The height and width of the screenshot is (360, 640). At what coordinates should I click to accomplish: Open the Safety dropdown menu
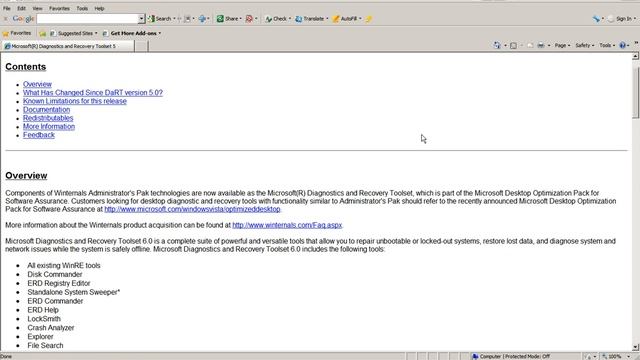click(584, 45)
